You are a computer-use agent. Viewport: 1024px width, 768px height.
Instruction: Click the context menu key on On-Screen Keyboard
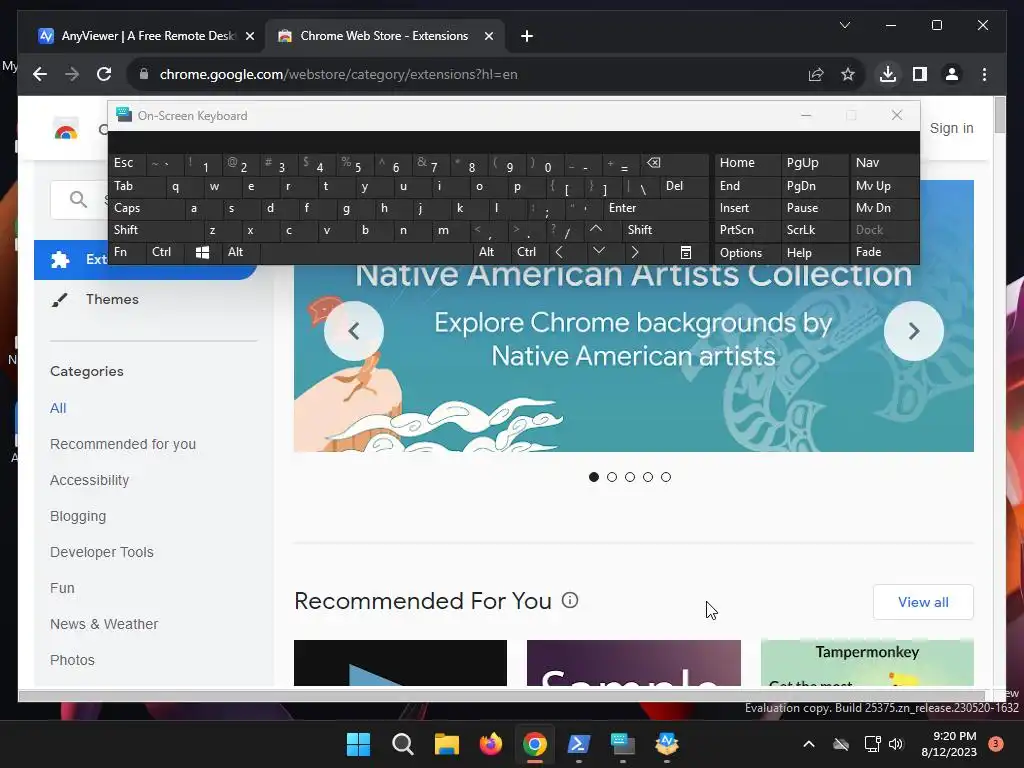click(x=686, y=252)
